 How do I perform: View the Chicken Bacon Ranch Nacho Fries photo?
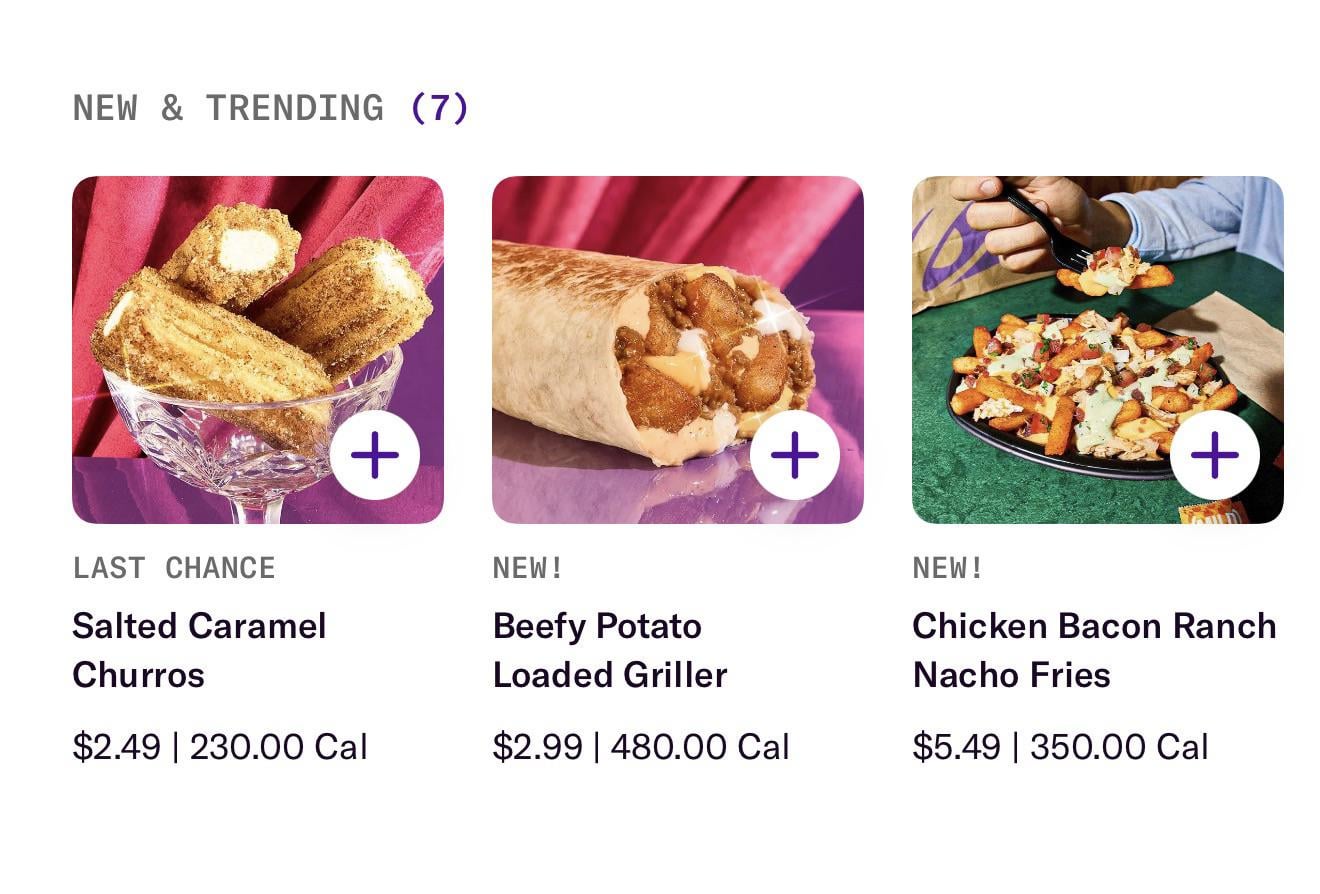coord(1080,380)
